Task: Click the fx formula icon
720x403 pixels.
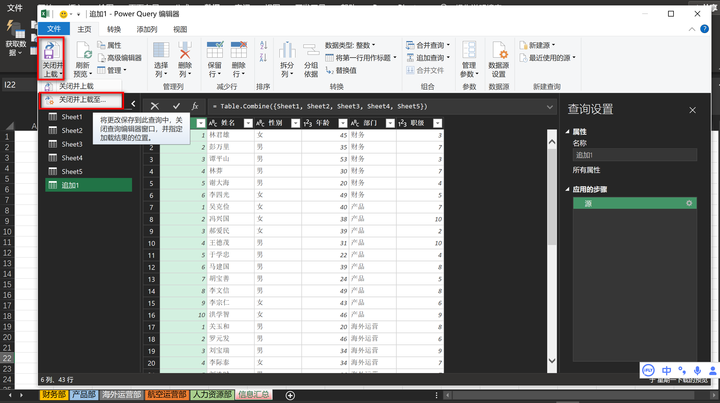Action: click(x=195, y=106)
